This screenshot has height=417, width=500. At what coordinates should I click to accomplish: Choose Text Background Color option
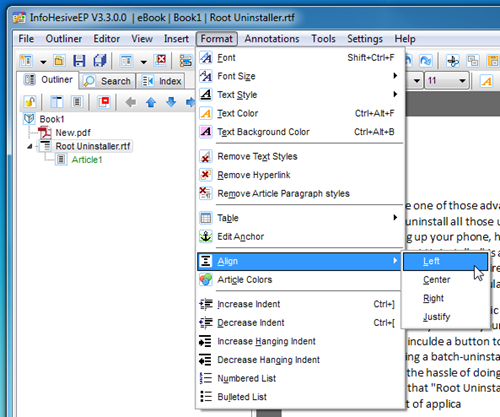click(x=300, y=132)
